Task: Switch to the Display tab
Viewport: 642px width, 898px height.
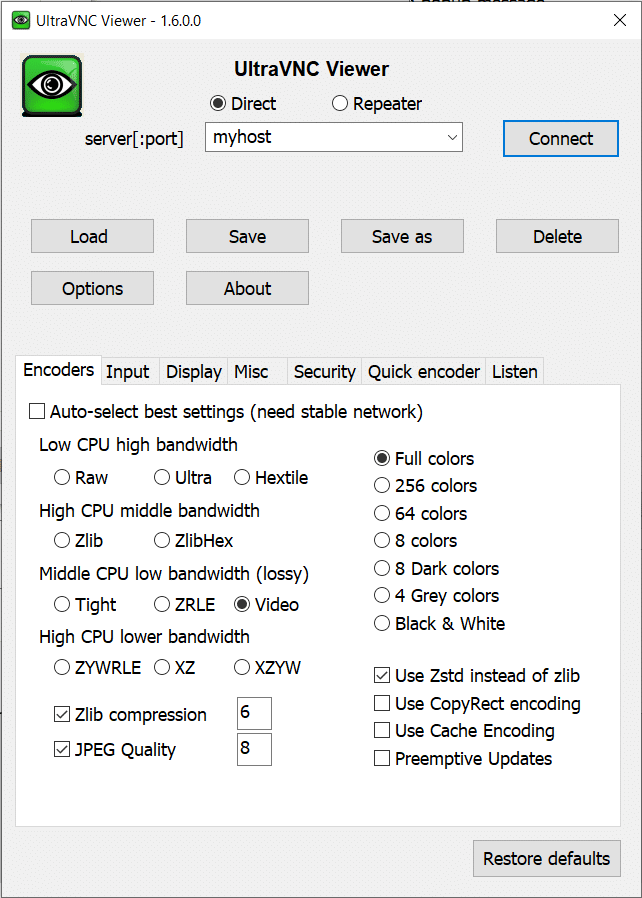Action: 194,372
